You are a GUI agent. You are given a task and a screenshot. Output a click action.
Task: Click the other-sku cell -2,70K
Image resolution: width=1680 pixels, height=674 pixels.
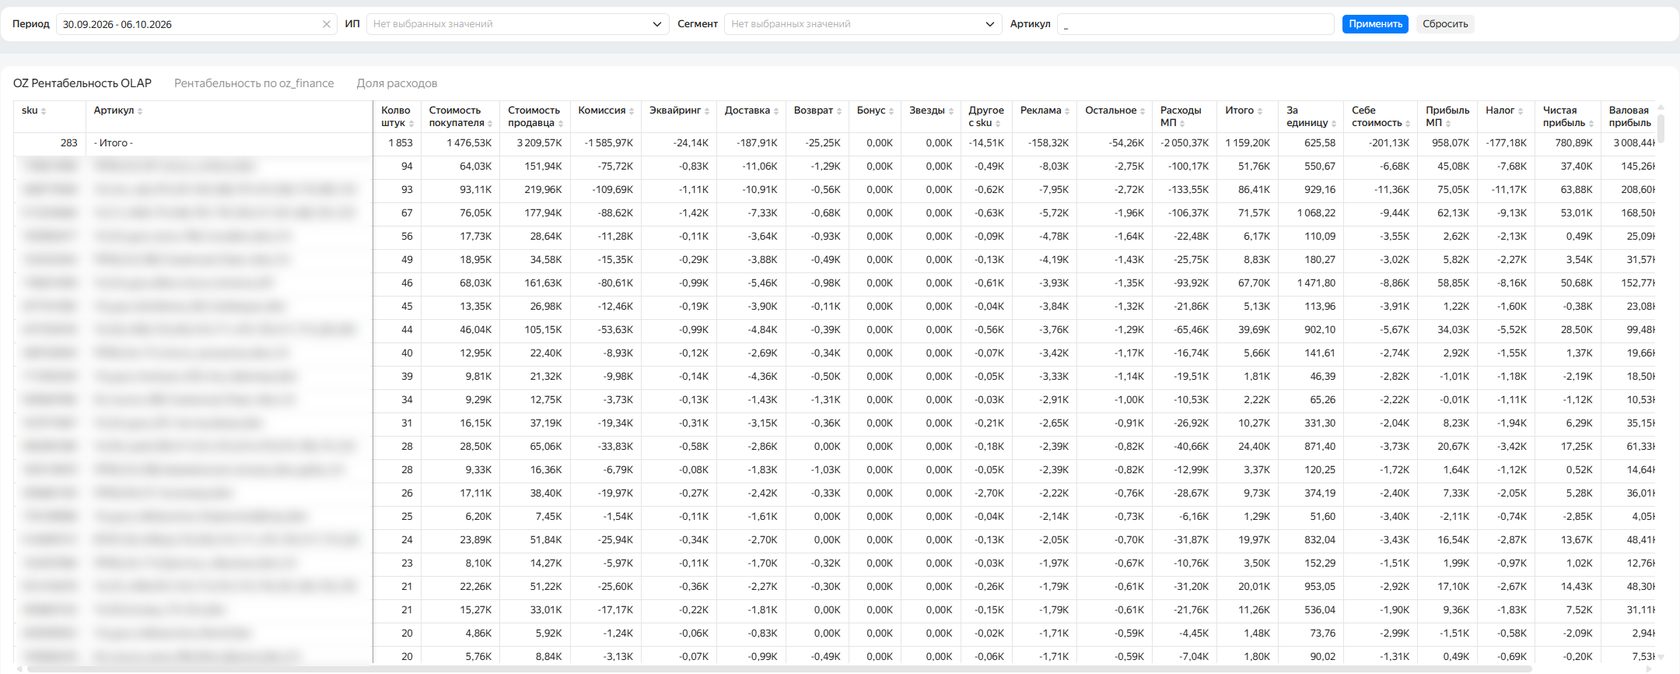990,493
